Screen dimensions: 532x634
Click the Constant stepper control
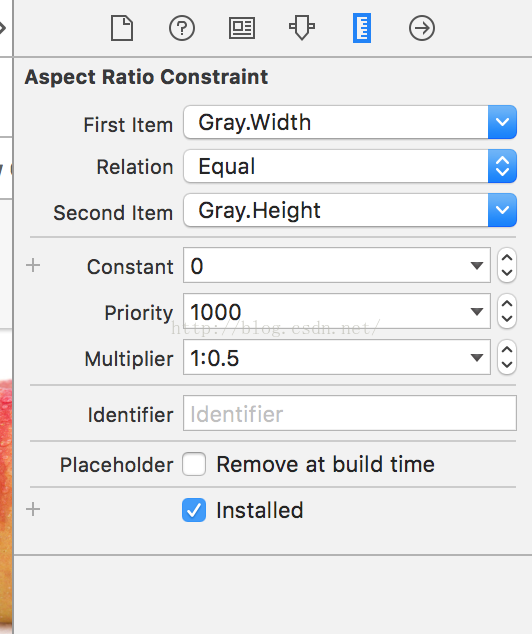pos(507,265)
